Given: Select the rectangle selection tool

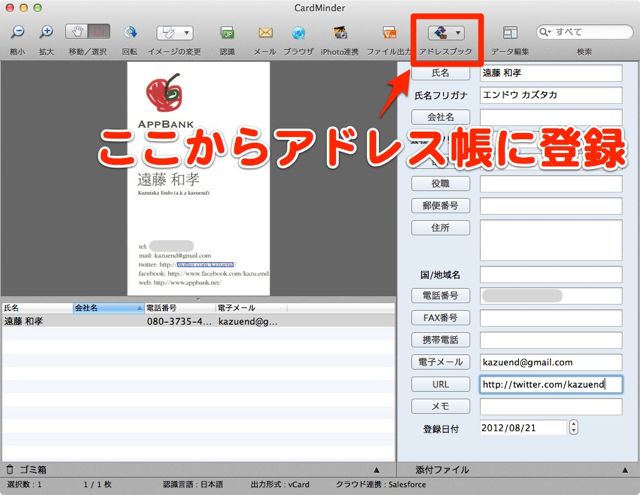Looking at the screenshot, I should [x=99, y=32].
